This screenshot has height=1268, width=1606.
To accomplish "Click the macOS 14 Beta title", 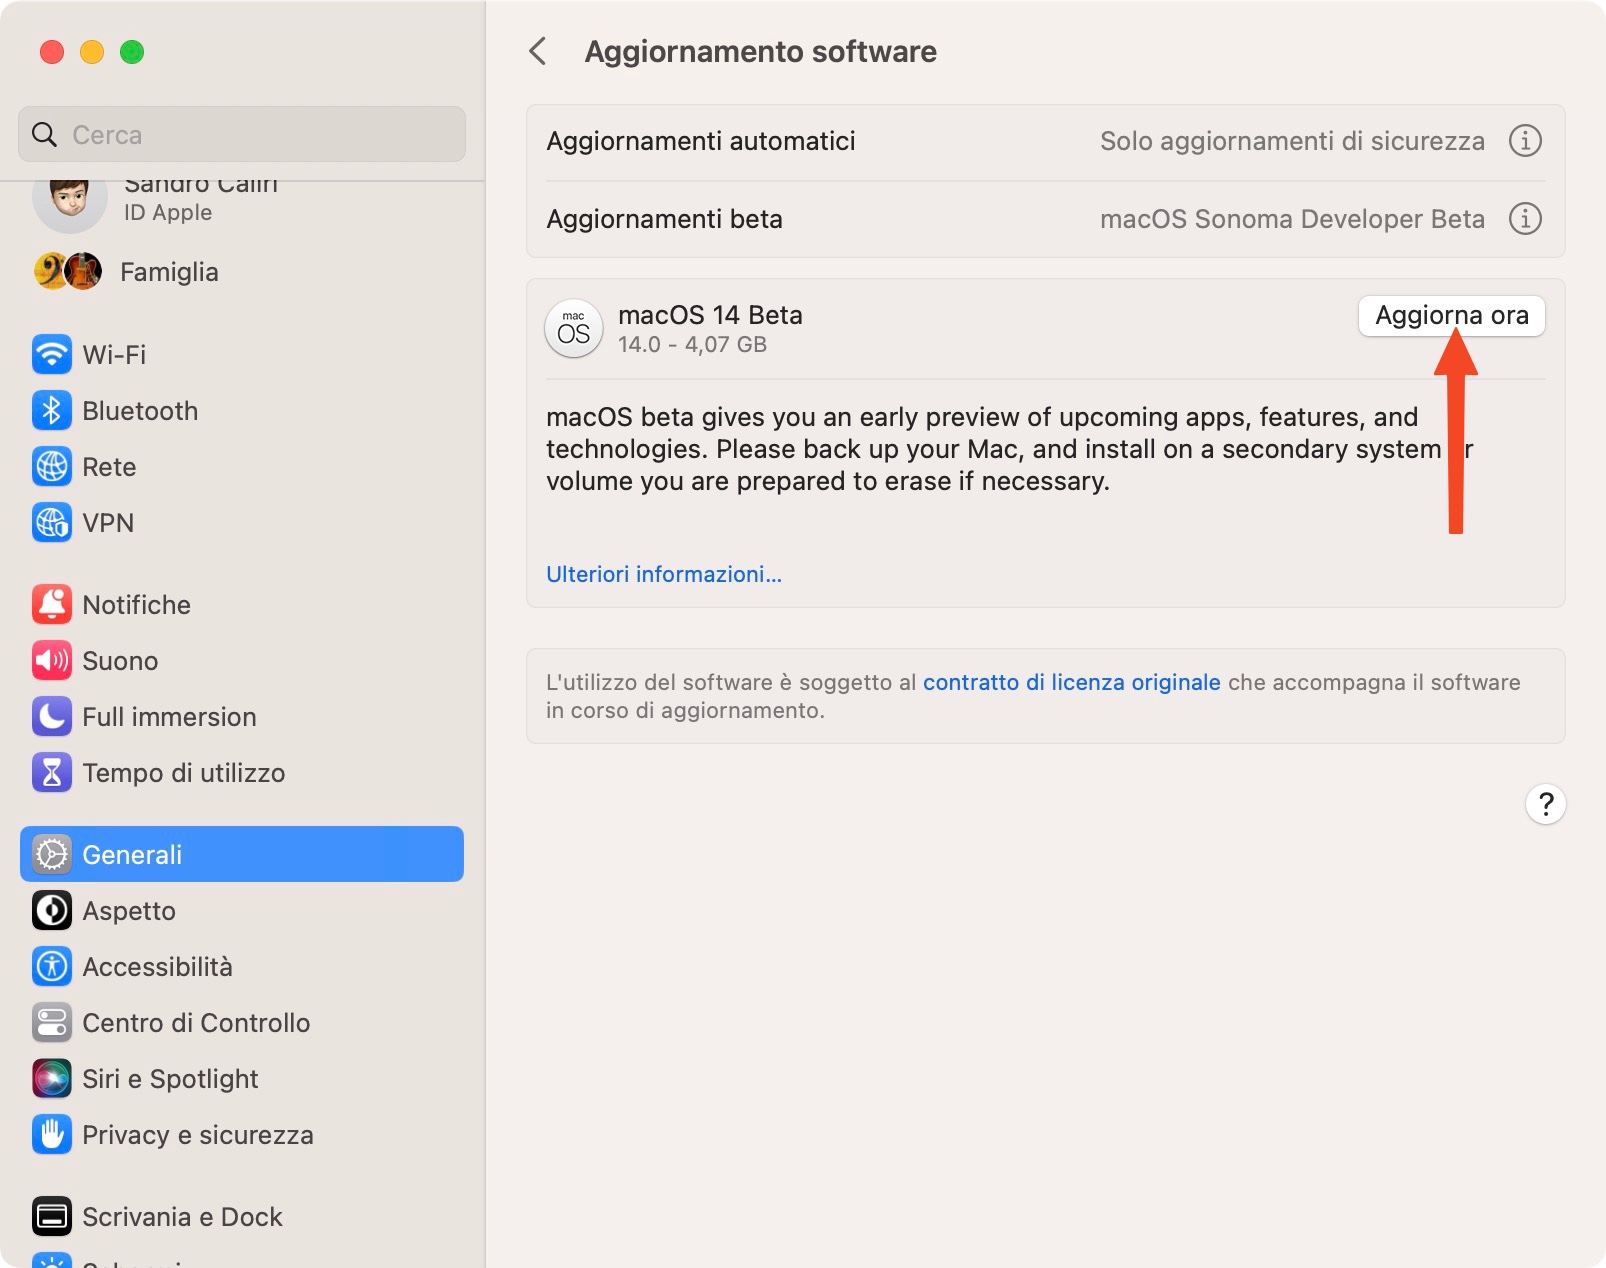I will click(710, 315).
